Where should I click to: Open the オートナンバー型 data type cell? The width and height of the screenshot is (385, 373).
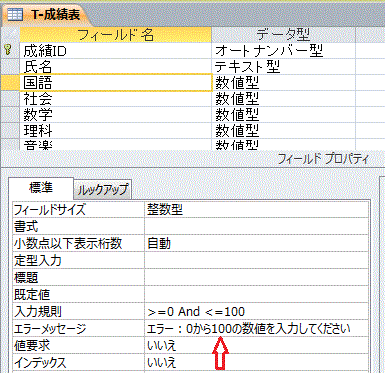(283, 51)
